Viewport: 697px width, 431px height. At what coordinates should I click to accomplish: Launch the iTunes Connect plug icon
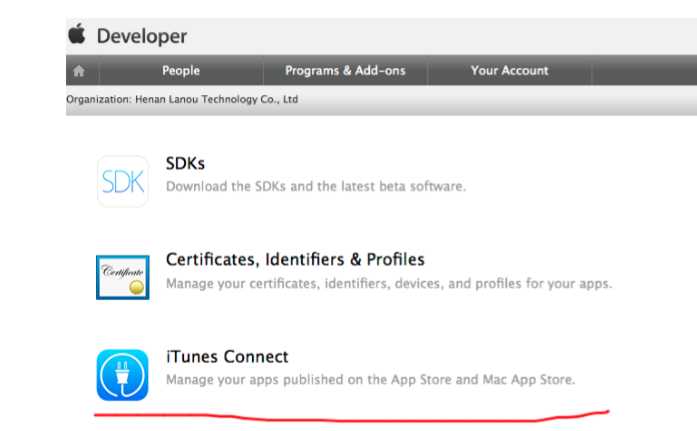pyautogui.click(x=122, y=375)
